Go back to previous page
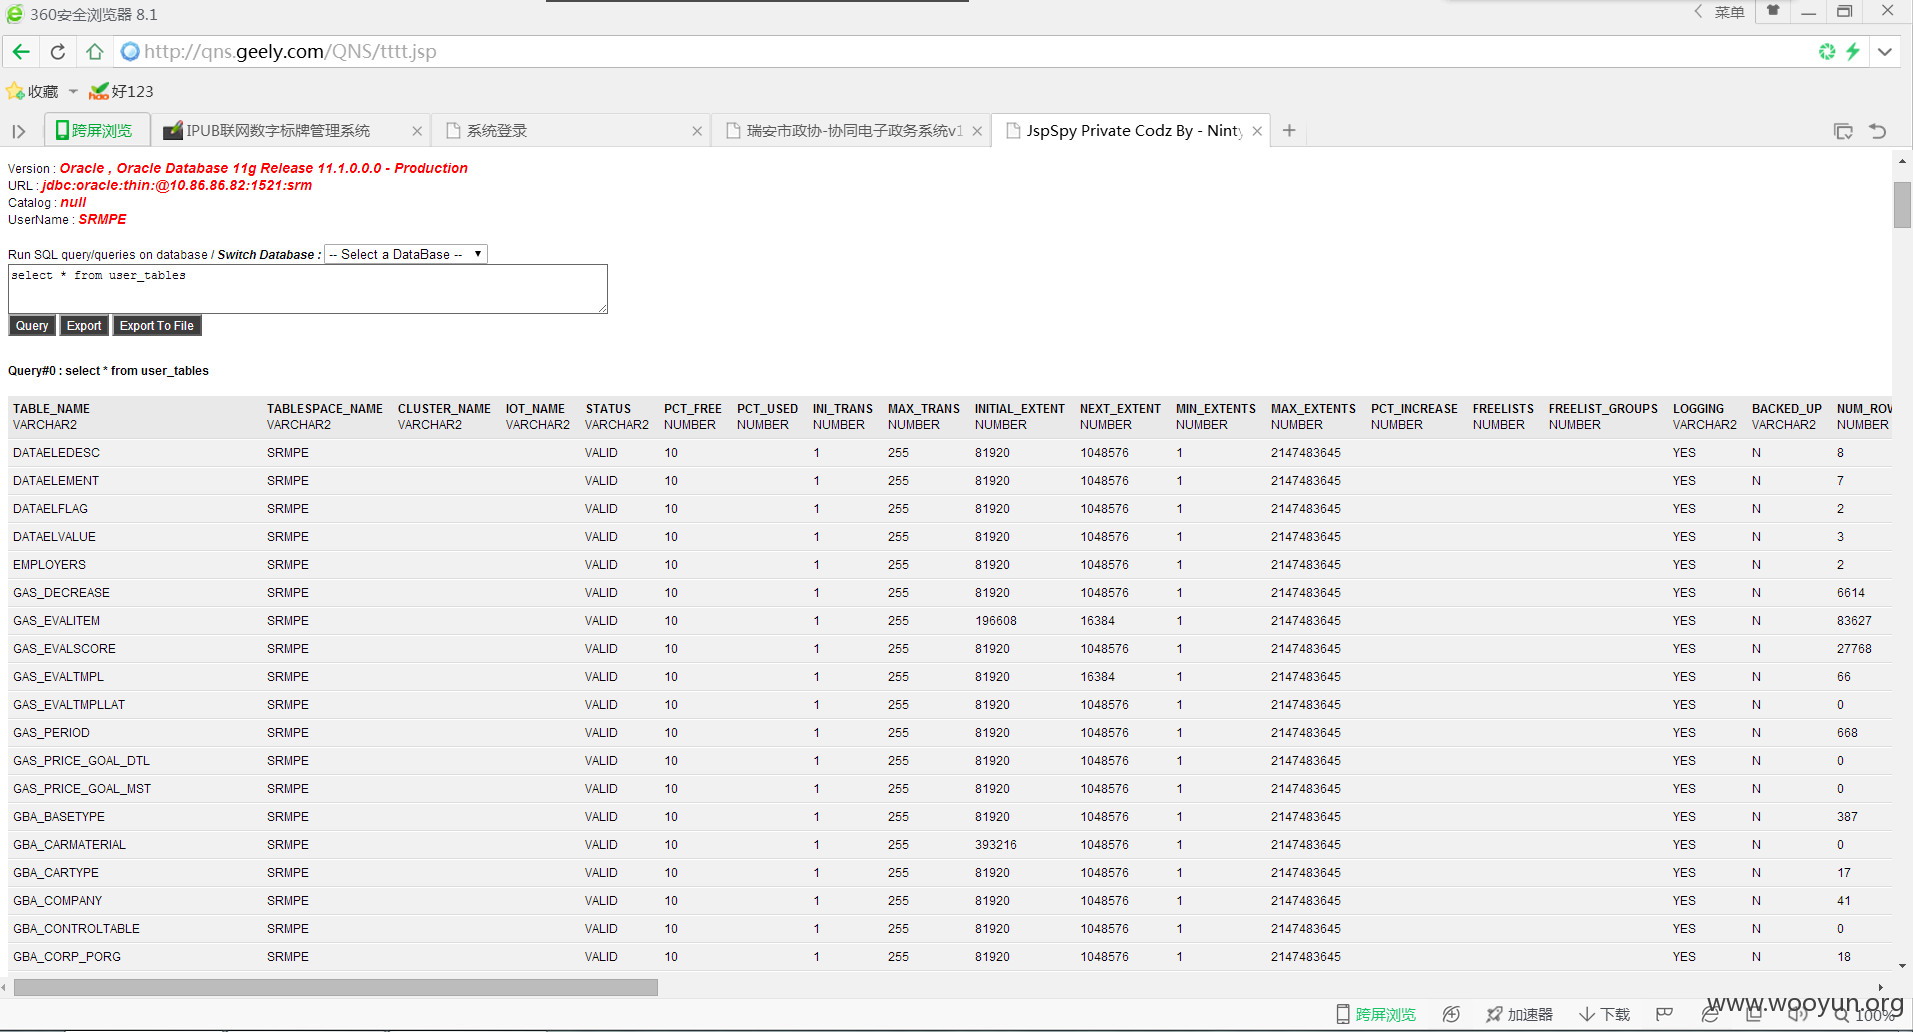The image size is (1913, 1032). pyautogui.click(x=21, y=52)
